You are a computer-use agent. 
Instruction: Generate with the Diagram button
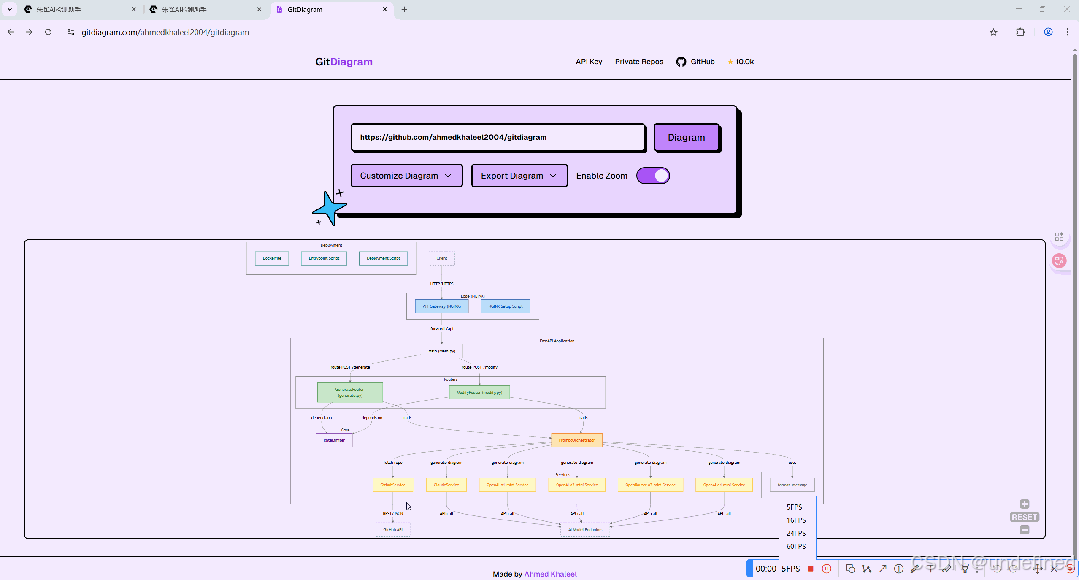tap(686, 137)
